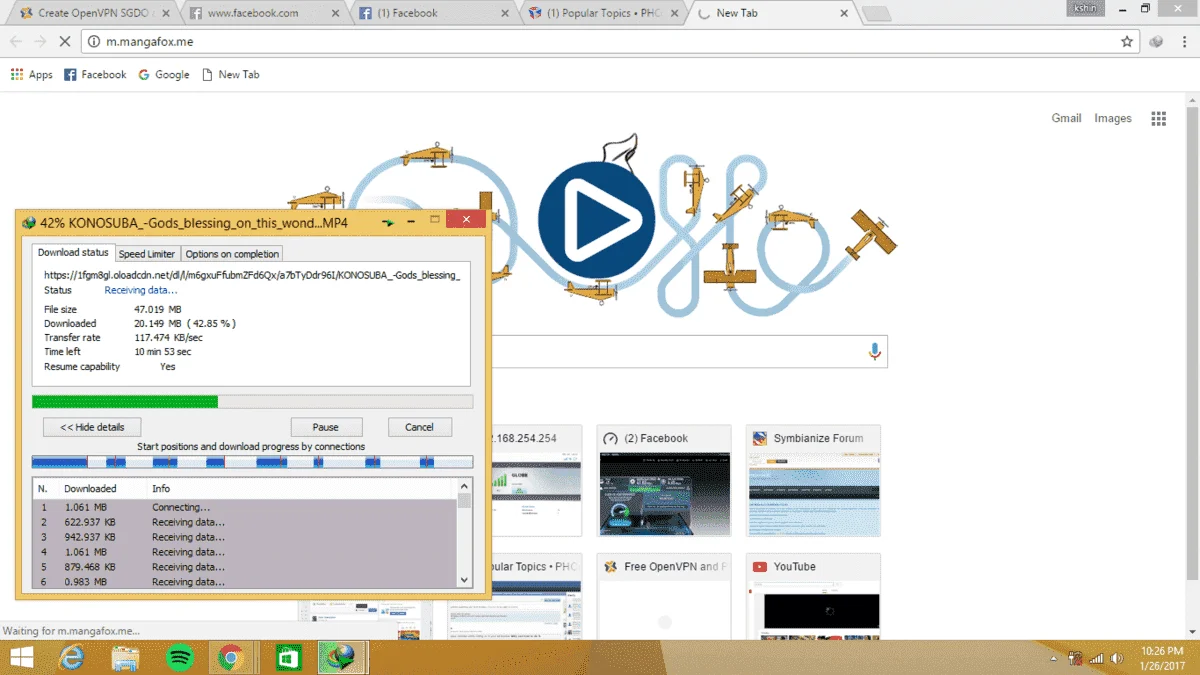The width and height of the screenshot is (1200, 675).
Task: Open the Images link
Action: click(x=1113, y=118)
